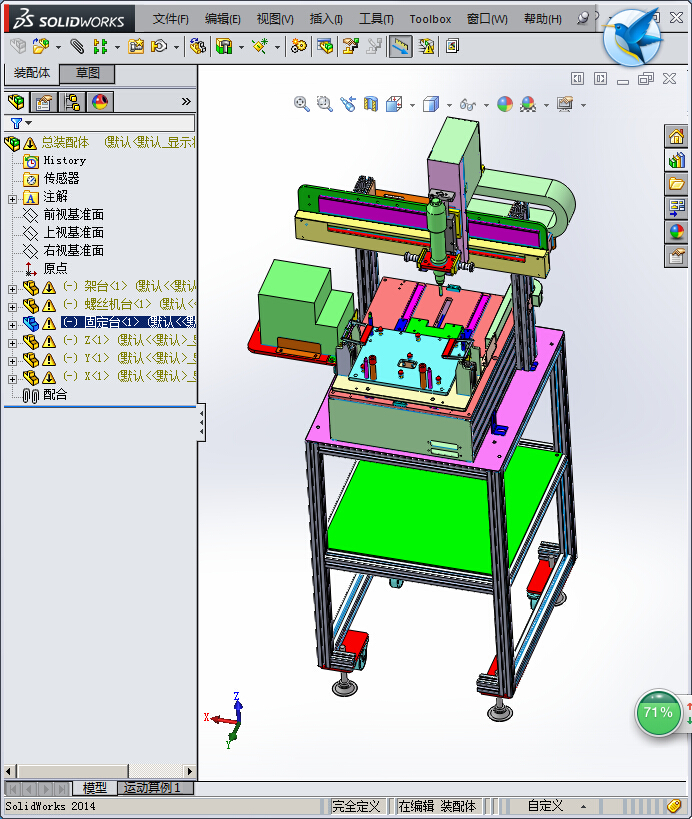
Task: Click the Move Component icon
Action: [159, 46]
